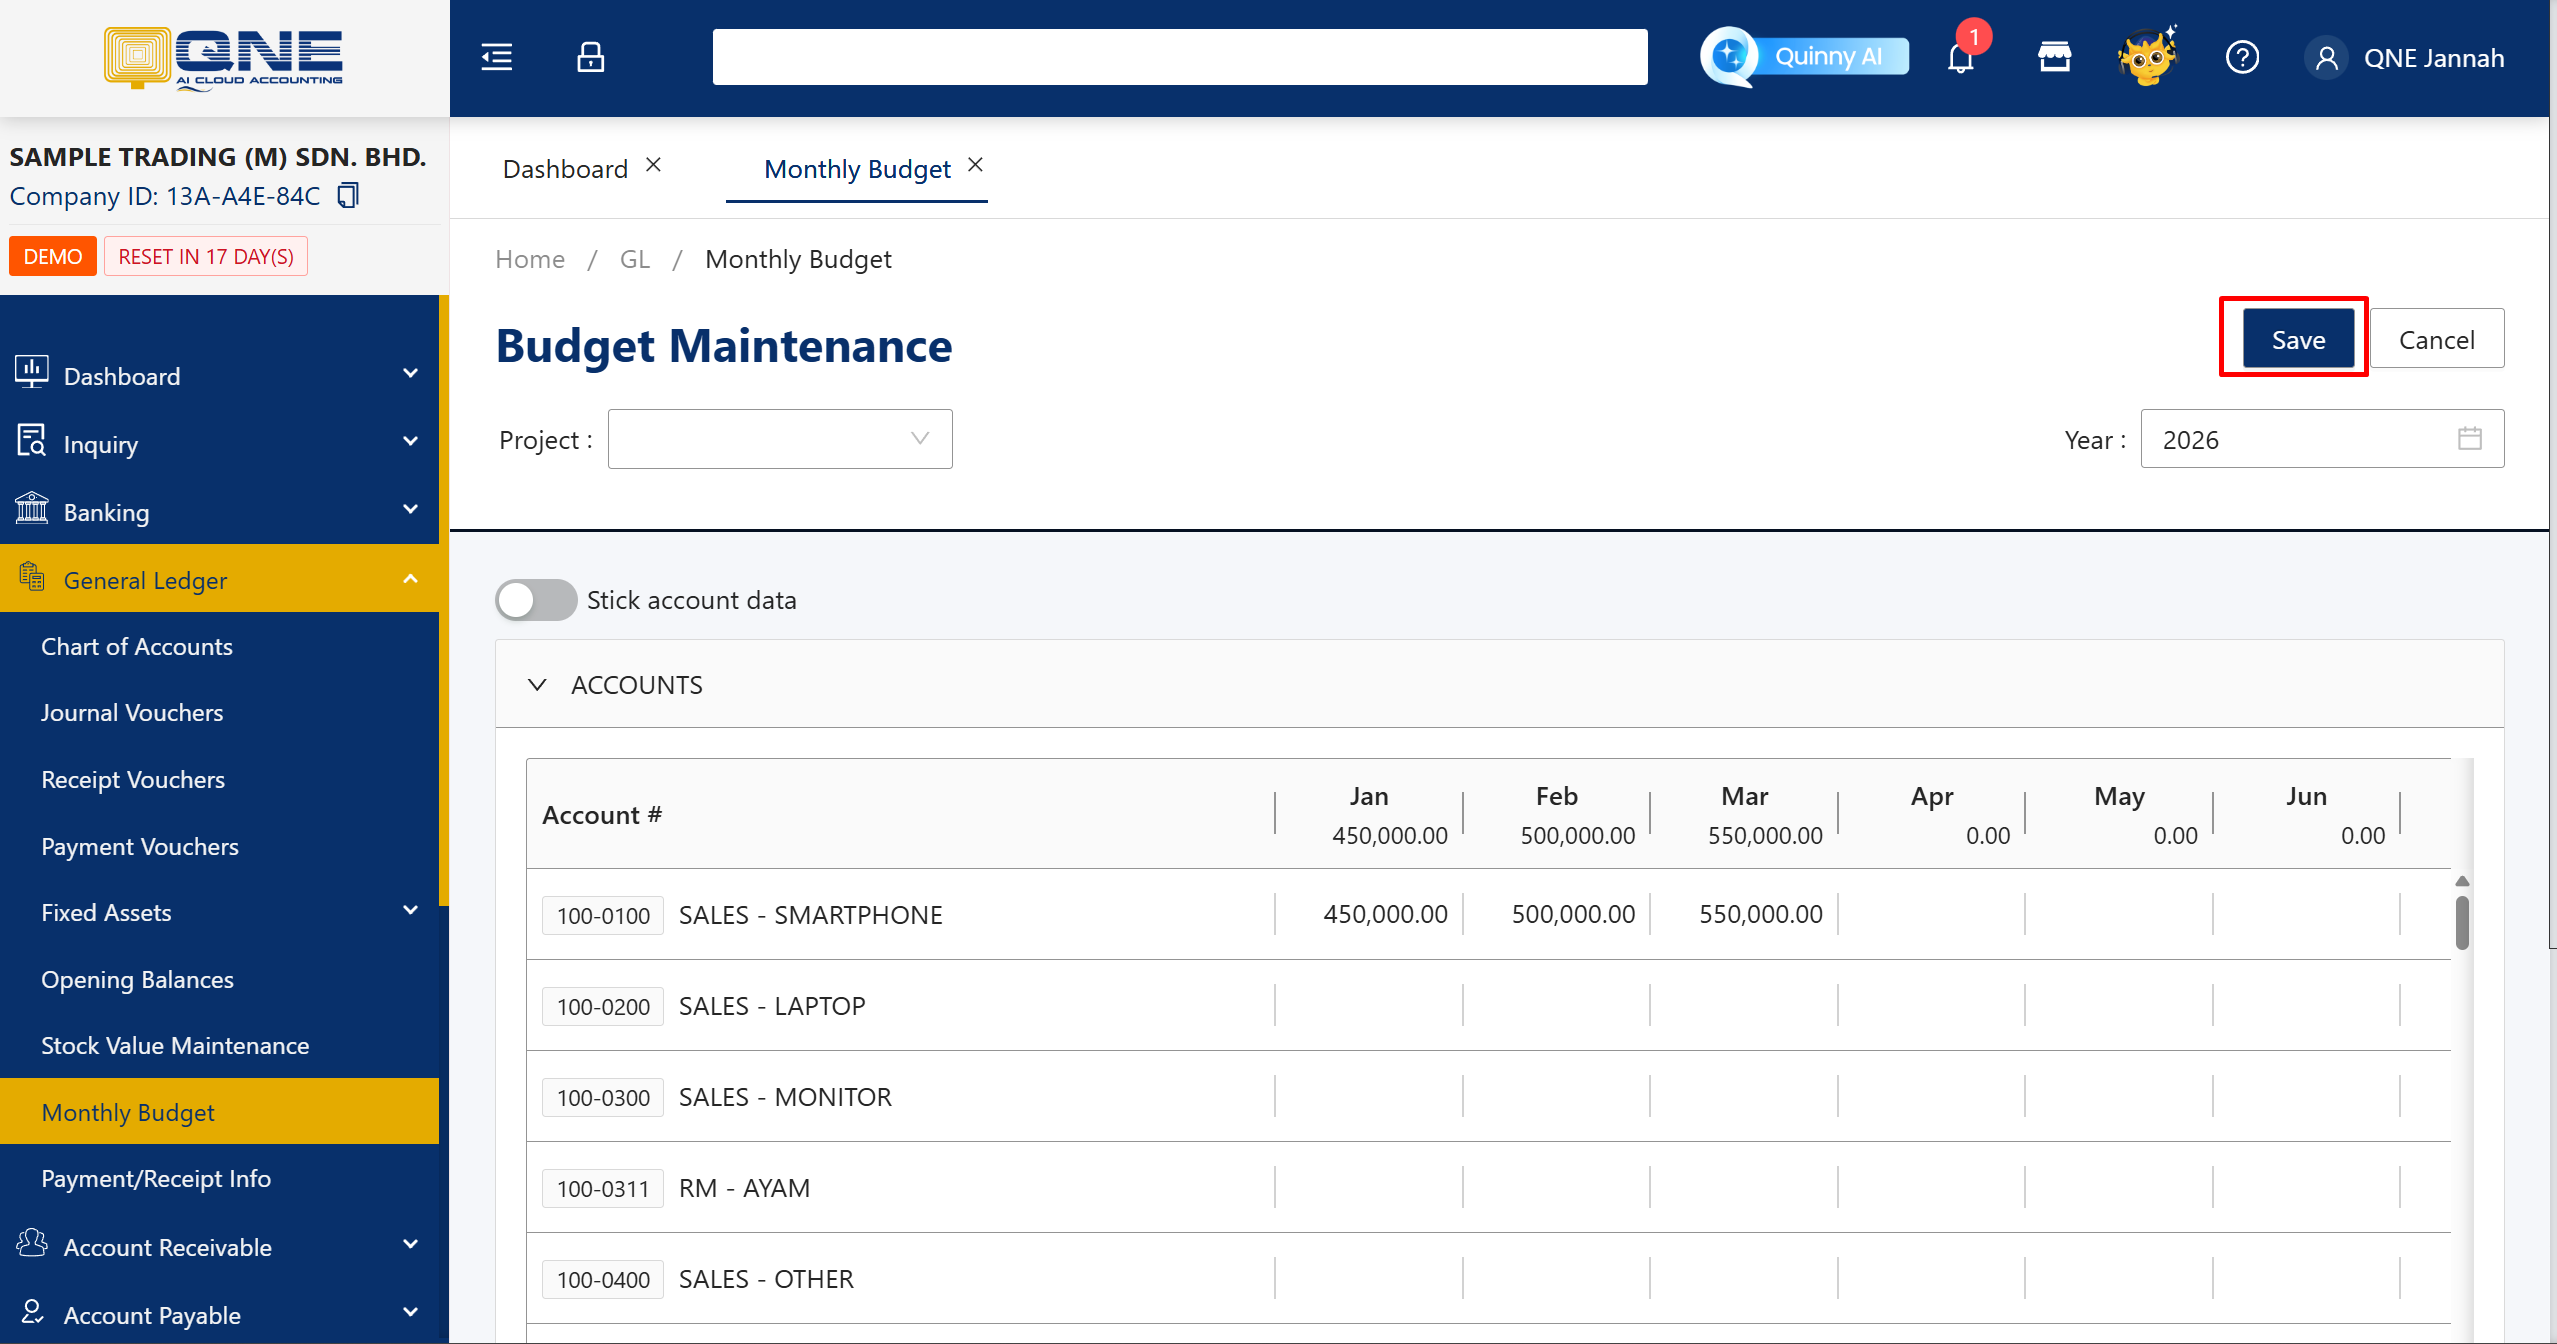Open the Project dropdown
This screenshot has height=1344, width=2557.
(x=779, y=439)
